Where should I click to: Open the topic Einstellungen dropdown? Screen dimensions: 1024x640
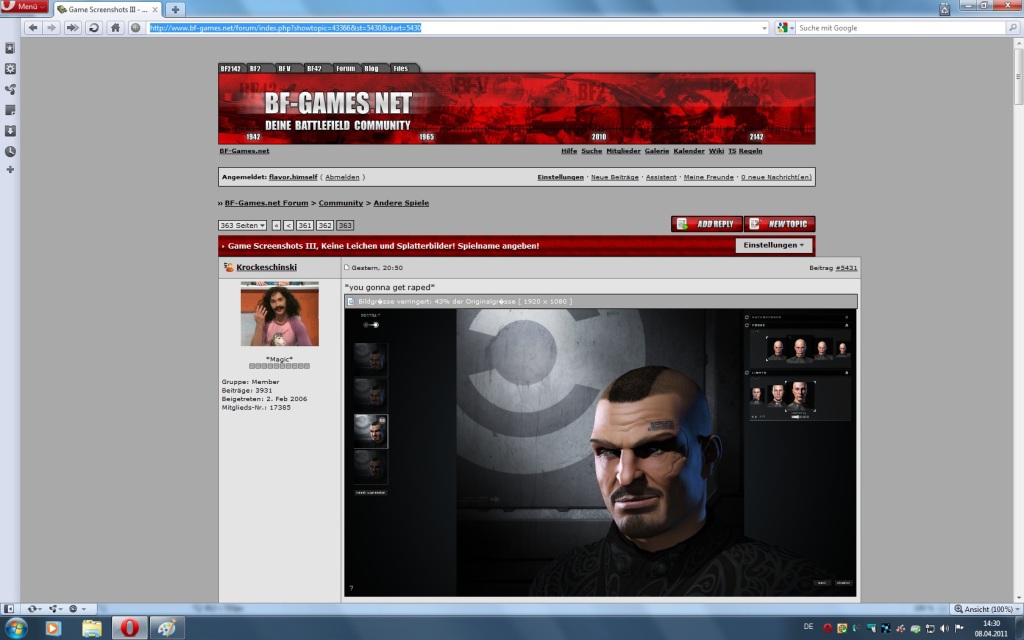click(x=774, y=246)
